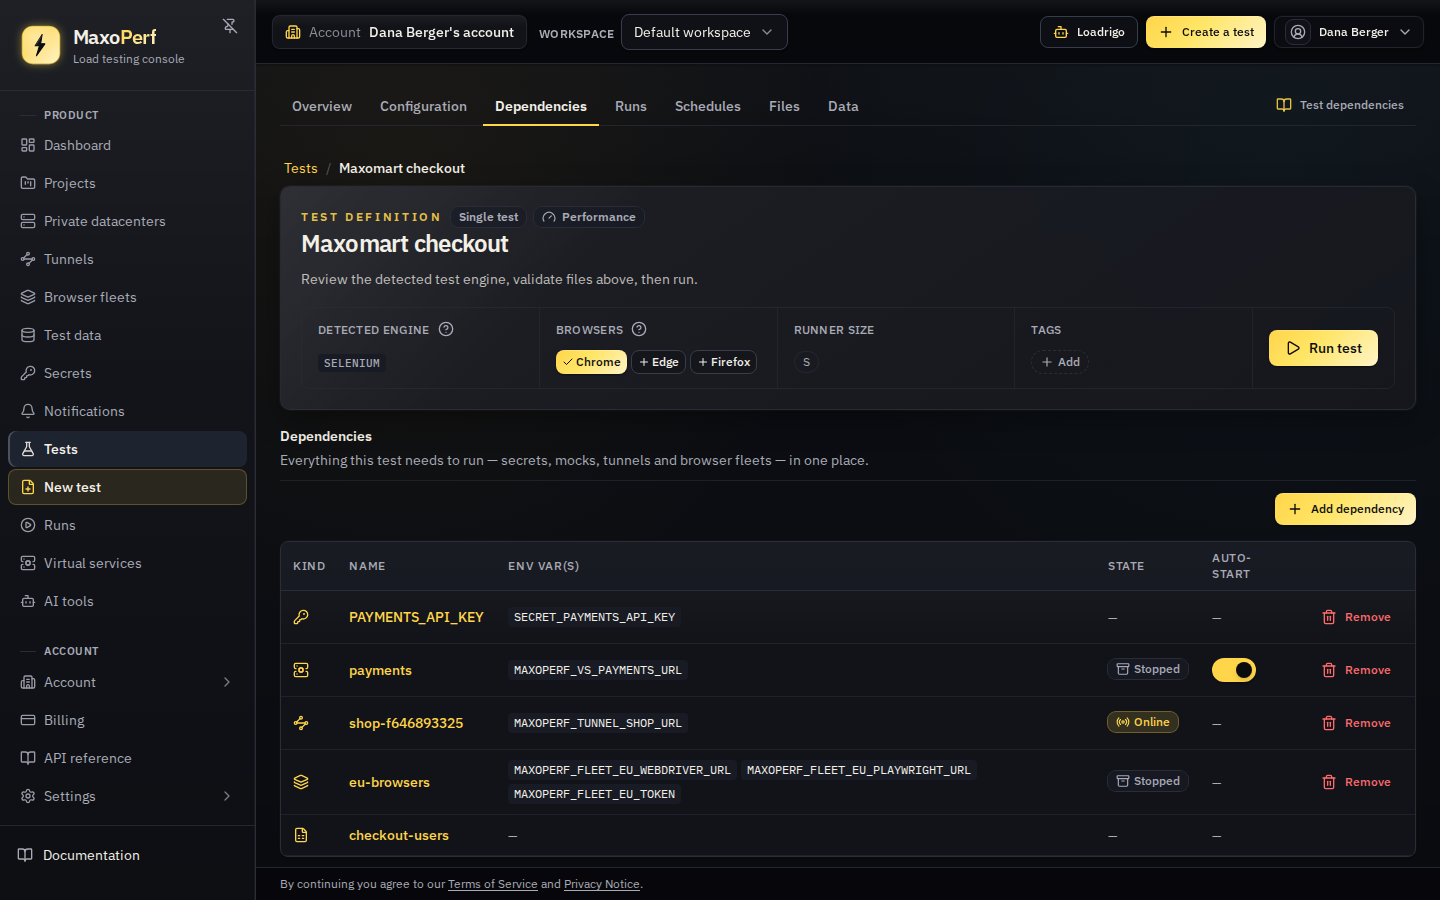Click the key icon for PAYMENTS_API_KEY
The height and width of the screenshot is (900, 1440).
301,617
